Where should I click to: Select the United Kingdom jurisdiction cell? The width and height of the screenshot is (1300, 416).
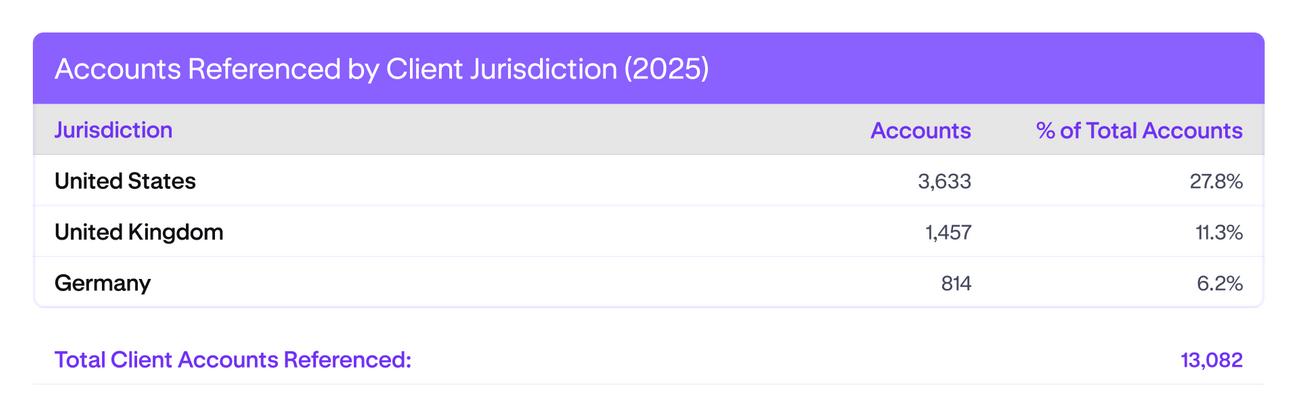tap(139, 232)
